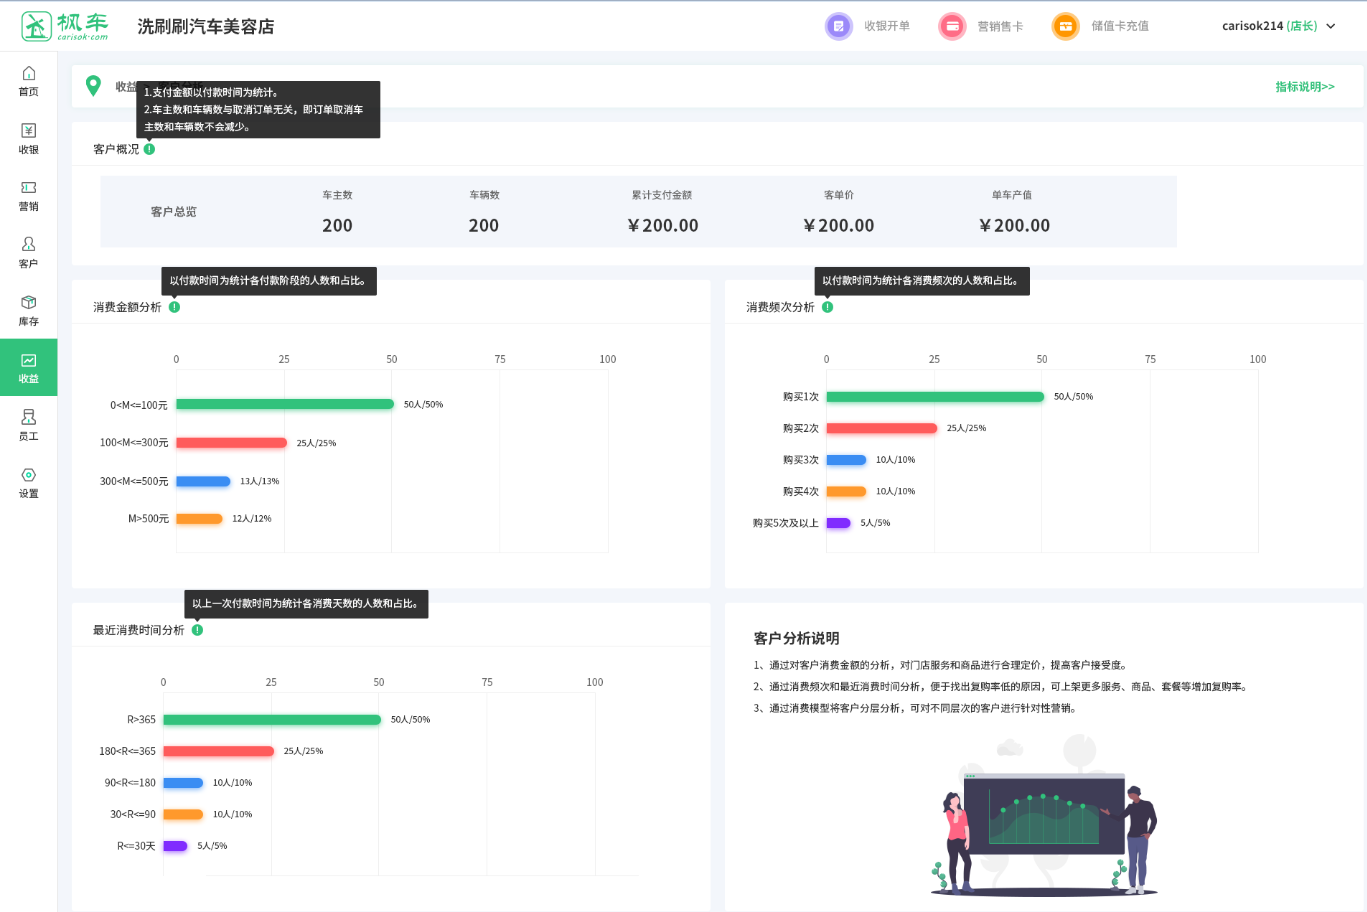
Task: Go to 首页 home in sidebar
Action: coord(29,81)
